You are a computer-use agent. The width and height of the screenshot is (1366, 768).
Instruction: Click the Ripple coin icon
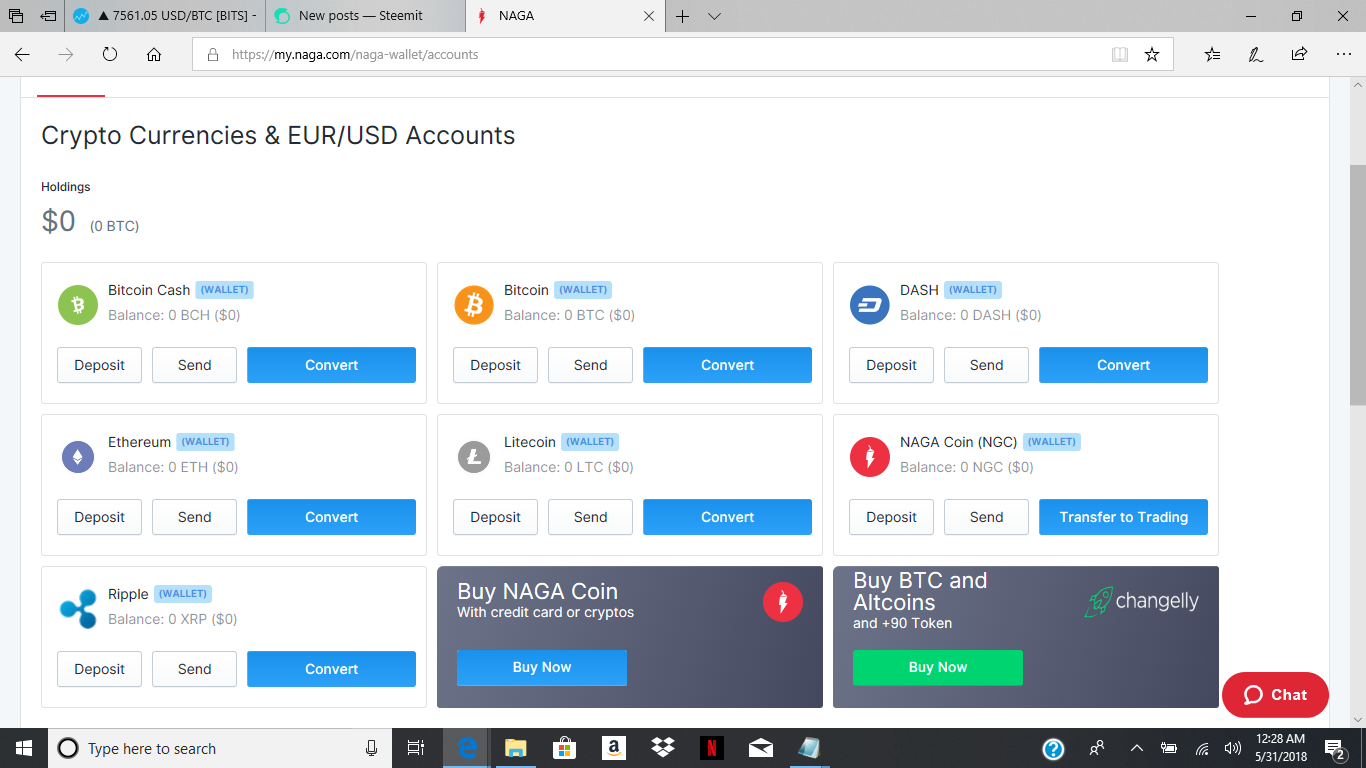pos(78,609)
